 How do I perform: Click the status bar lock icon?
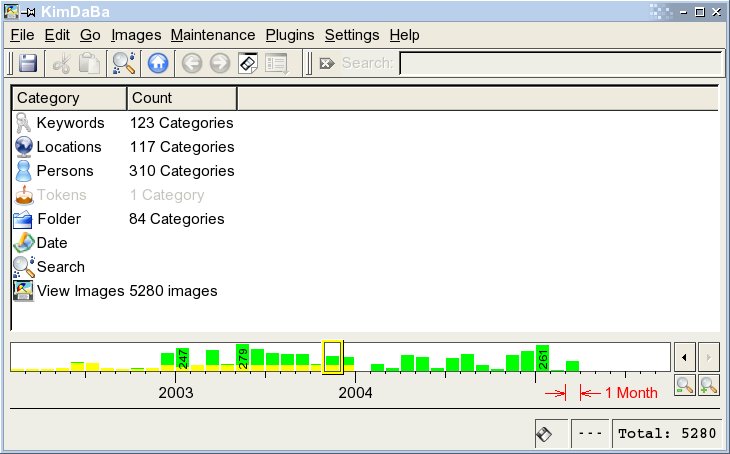tap(544, 434)
